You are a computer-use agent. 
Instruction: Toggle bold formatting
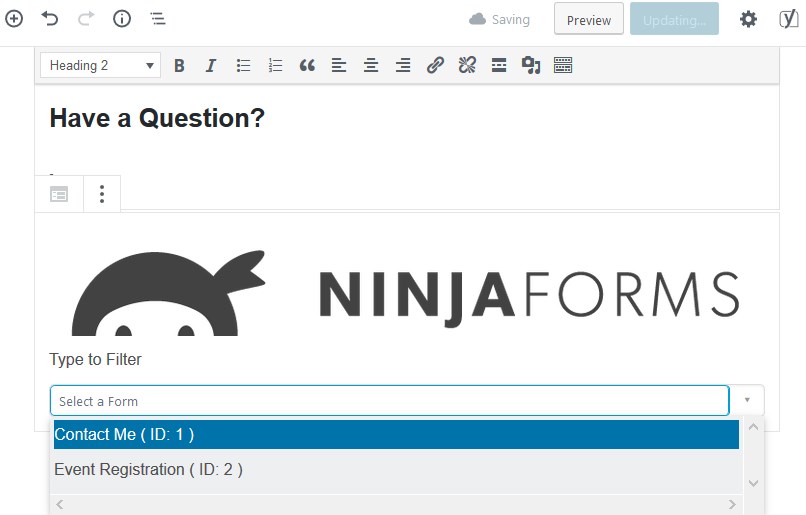click(179, 65)
